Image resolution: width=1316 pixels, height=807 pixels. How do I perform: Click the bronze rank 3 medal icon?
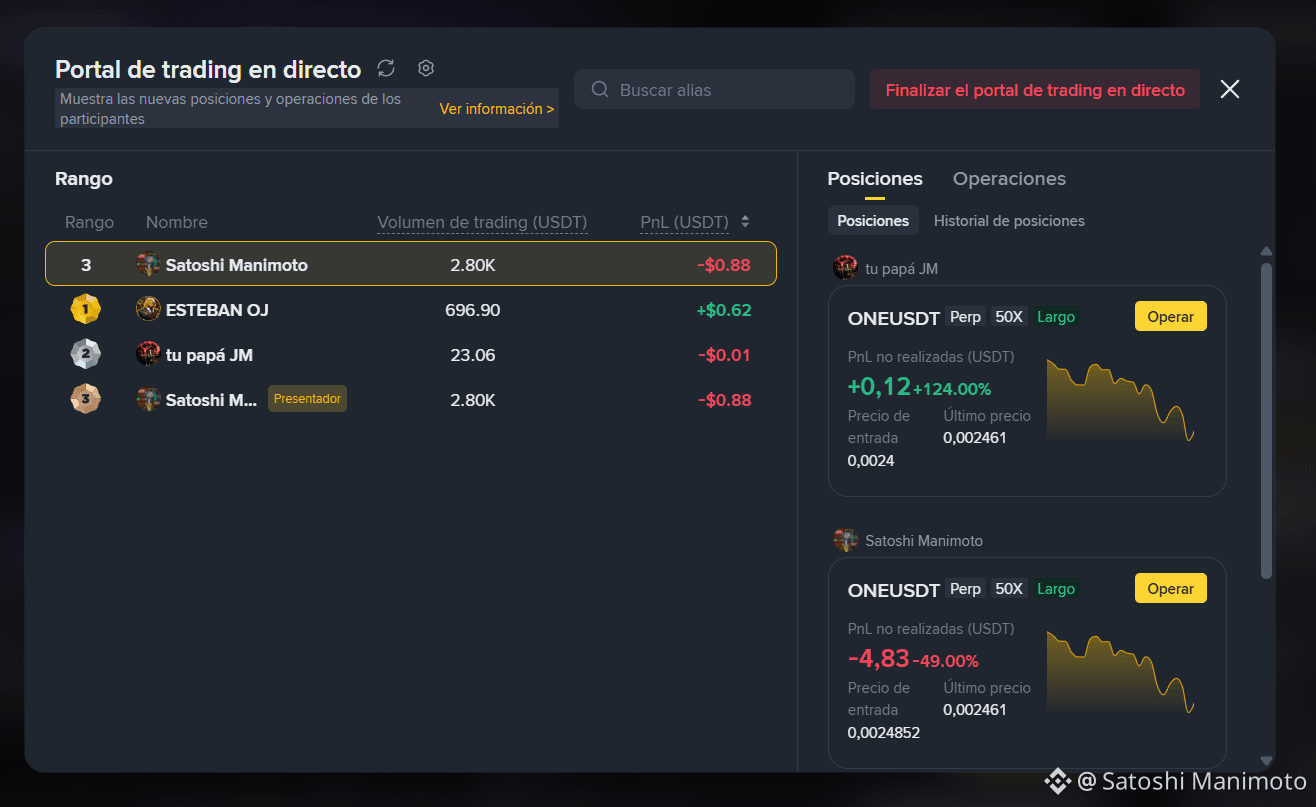pyautogui.click(x=86, y=400)
